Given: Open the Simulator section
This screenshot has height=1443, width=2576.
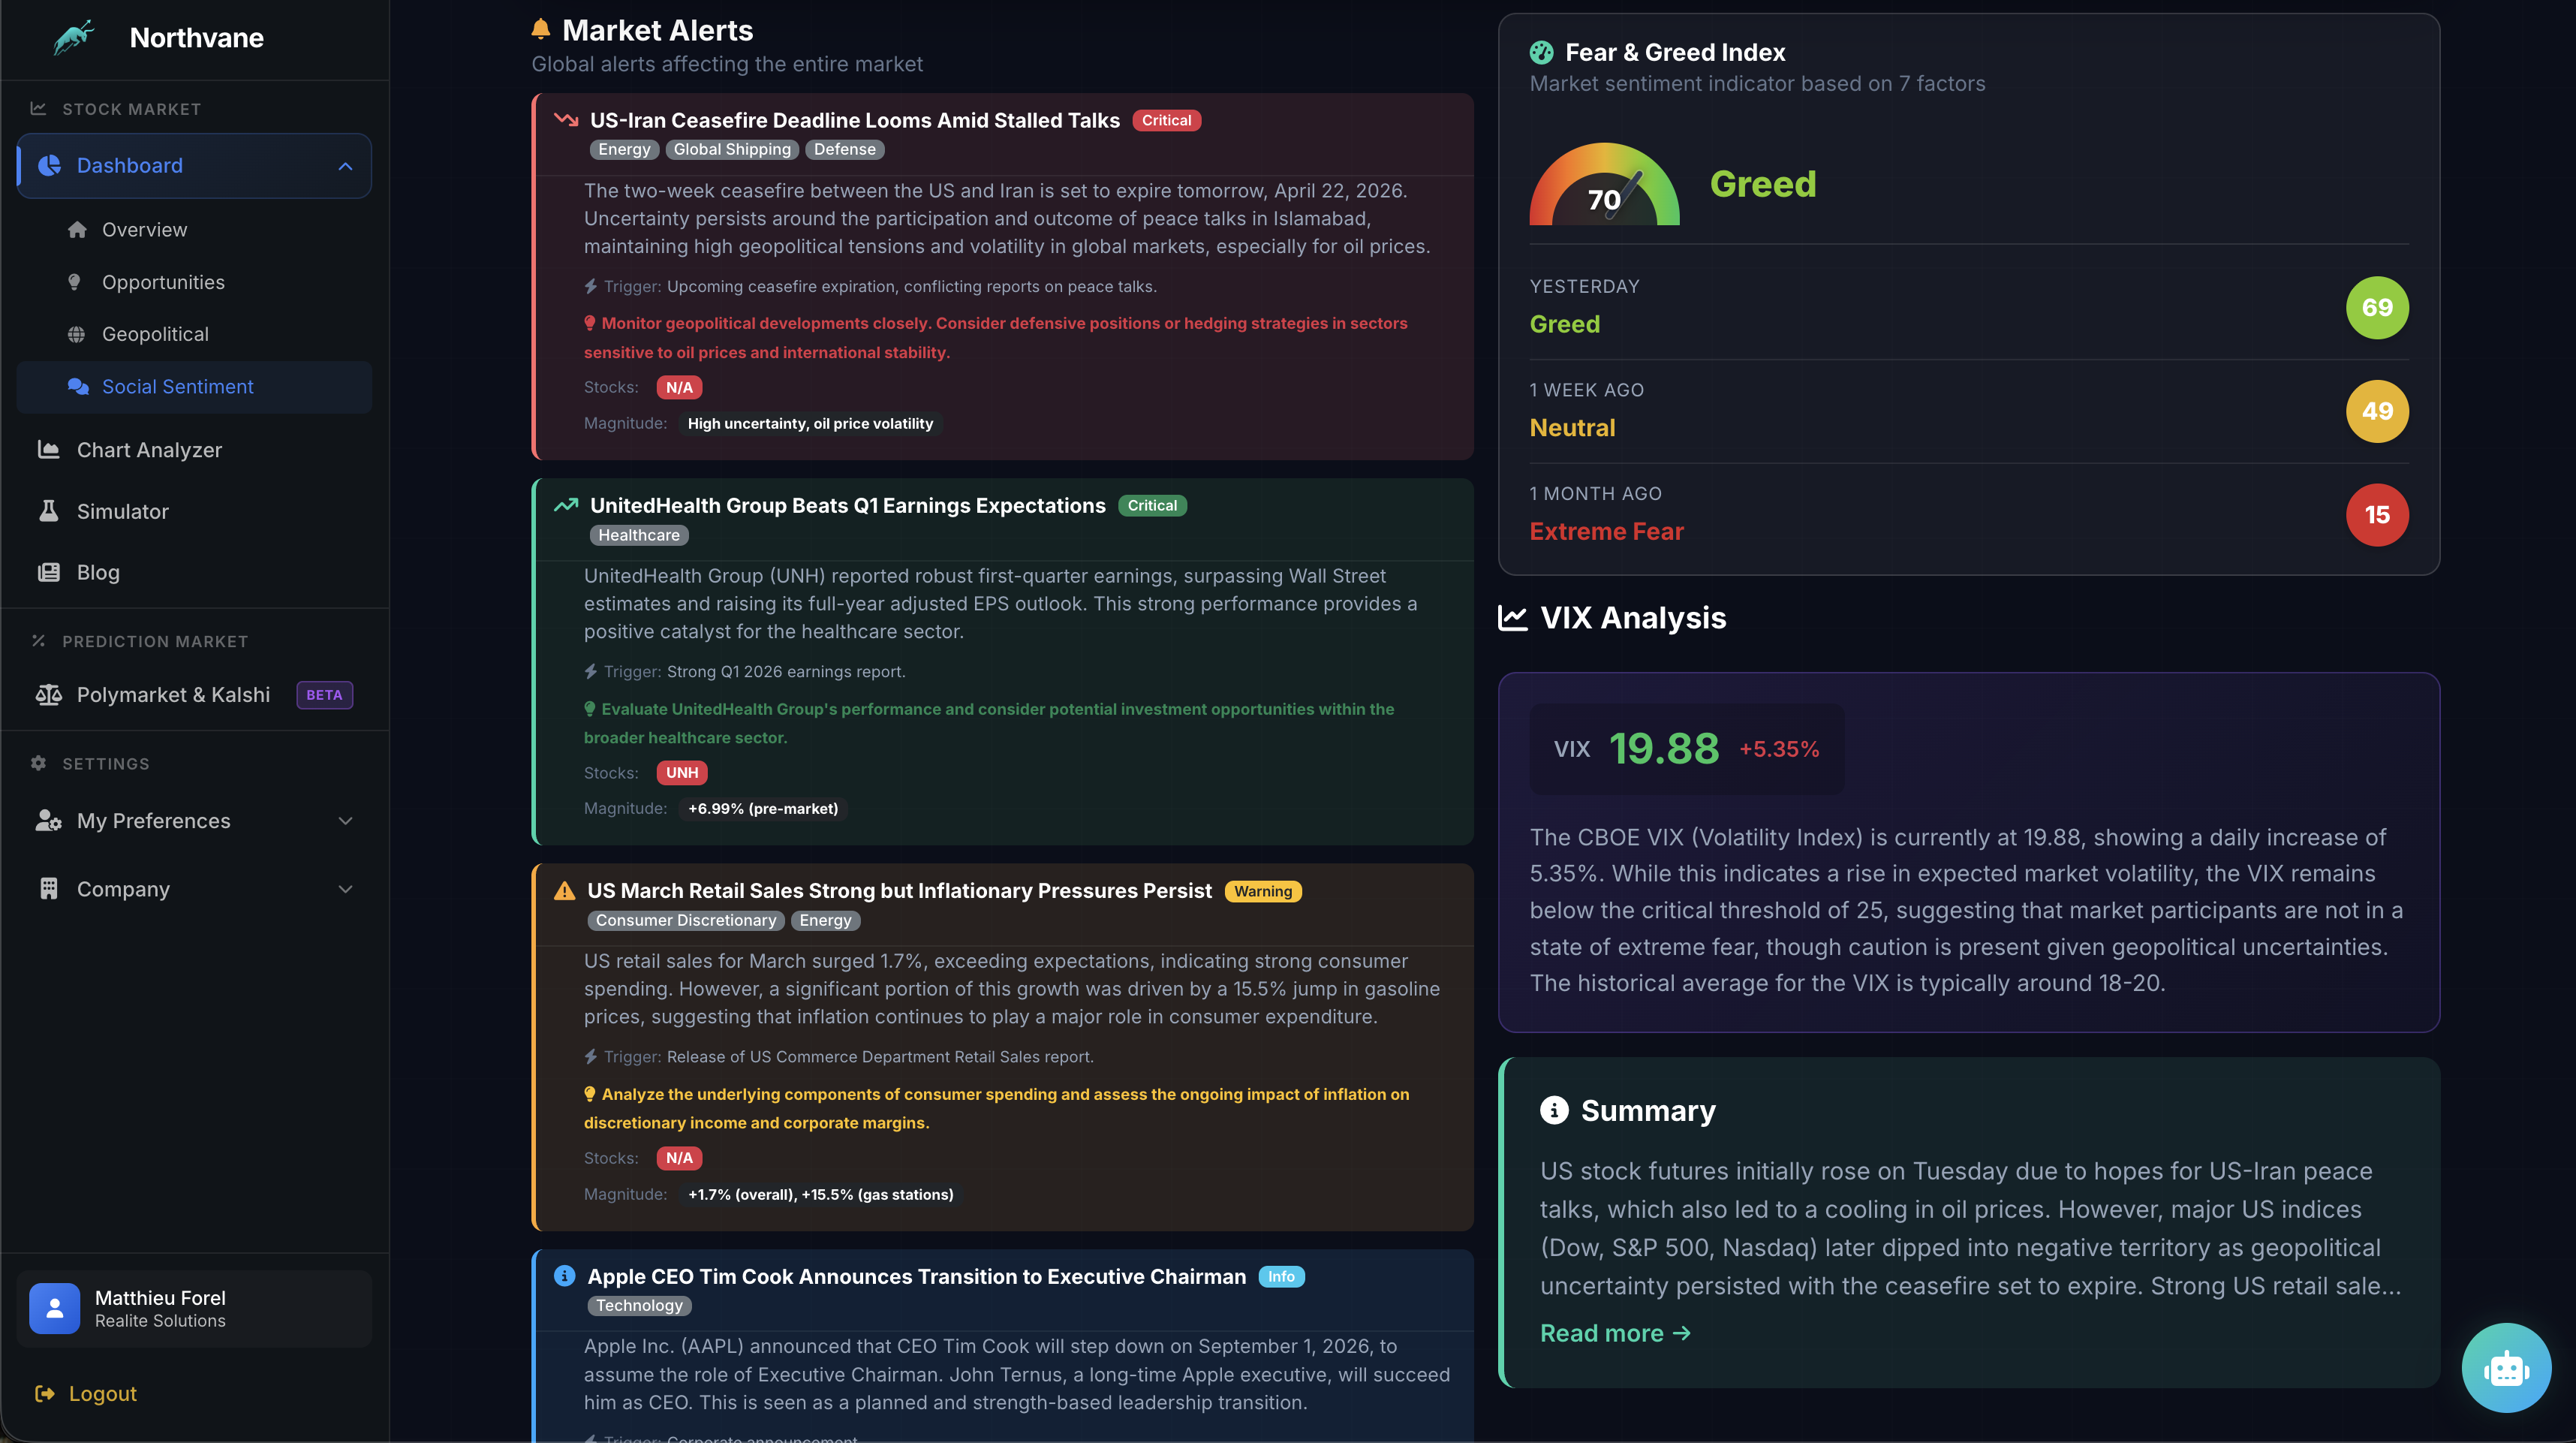Looking at the screenshot, I should point(194,511).
